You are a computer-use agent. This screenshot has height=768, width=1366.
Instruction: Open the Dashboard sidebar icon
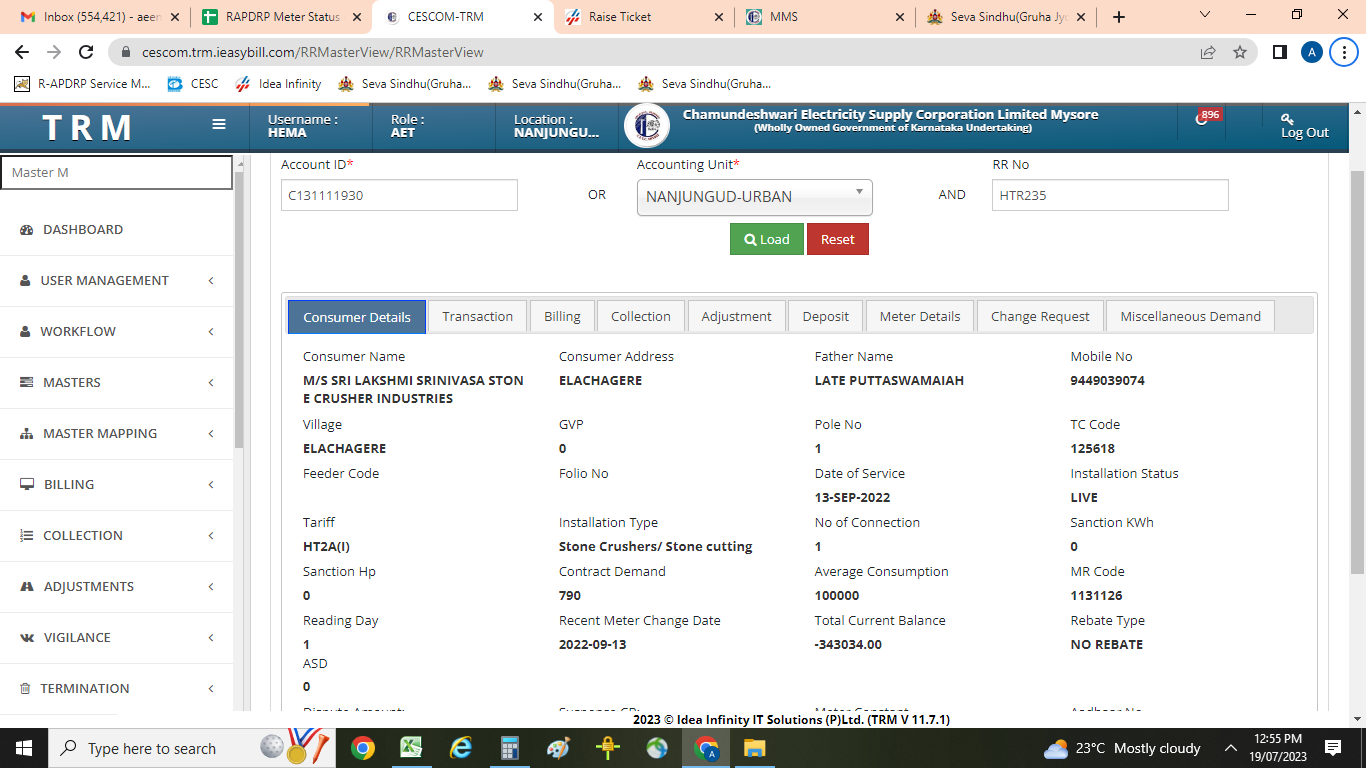(x=27, y=230)
